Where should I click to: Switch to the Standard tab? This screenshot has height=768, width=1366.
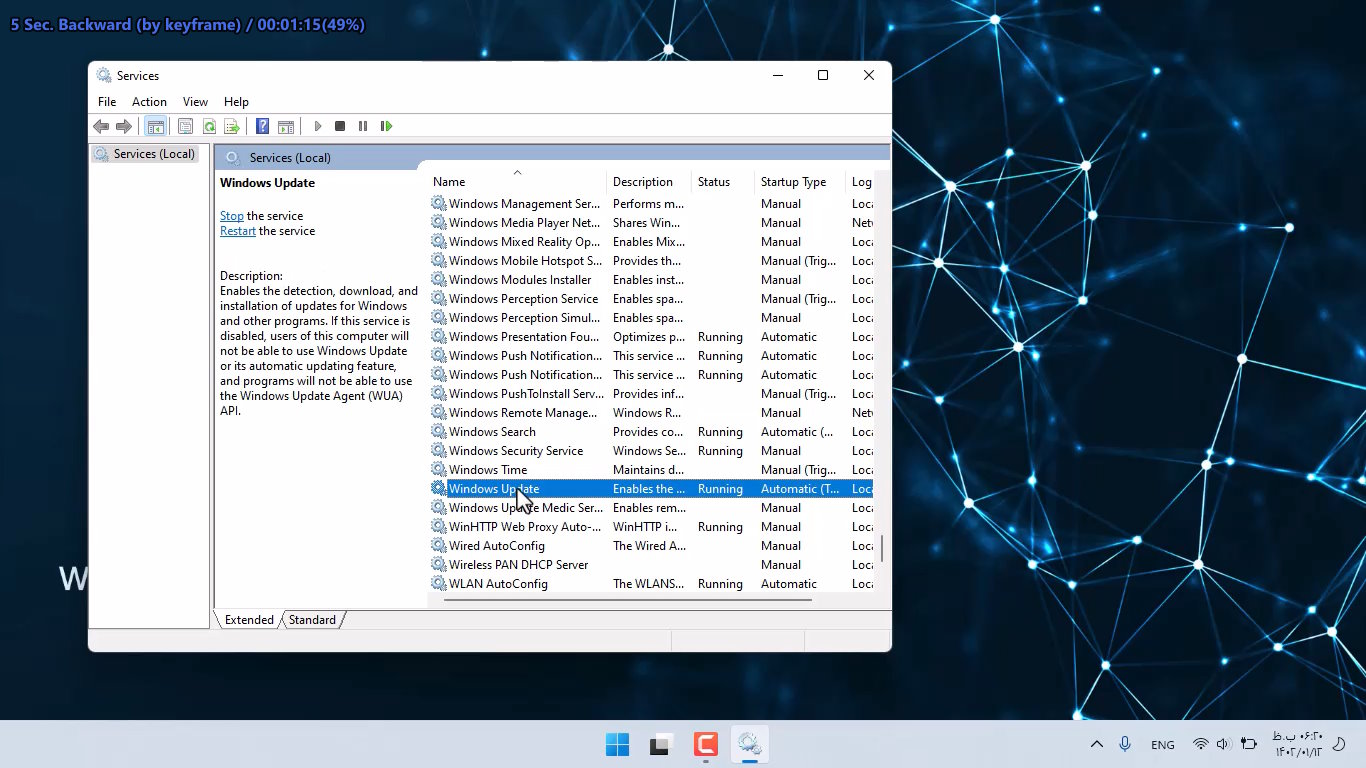312,620
